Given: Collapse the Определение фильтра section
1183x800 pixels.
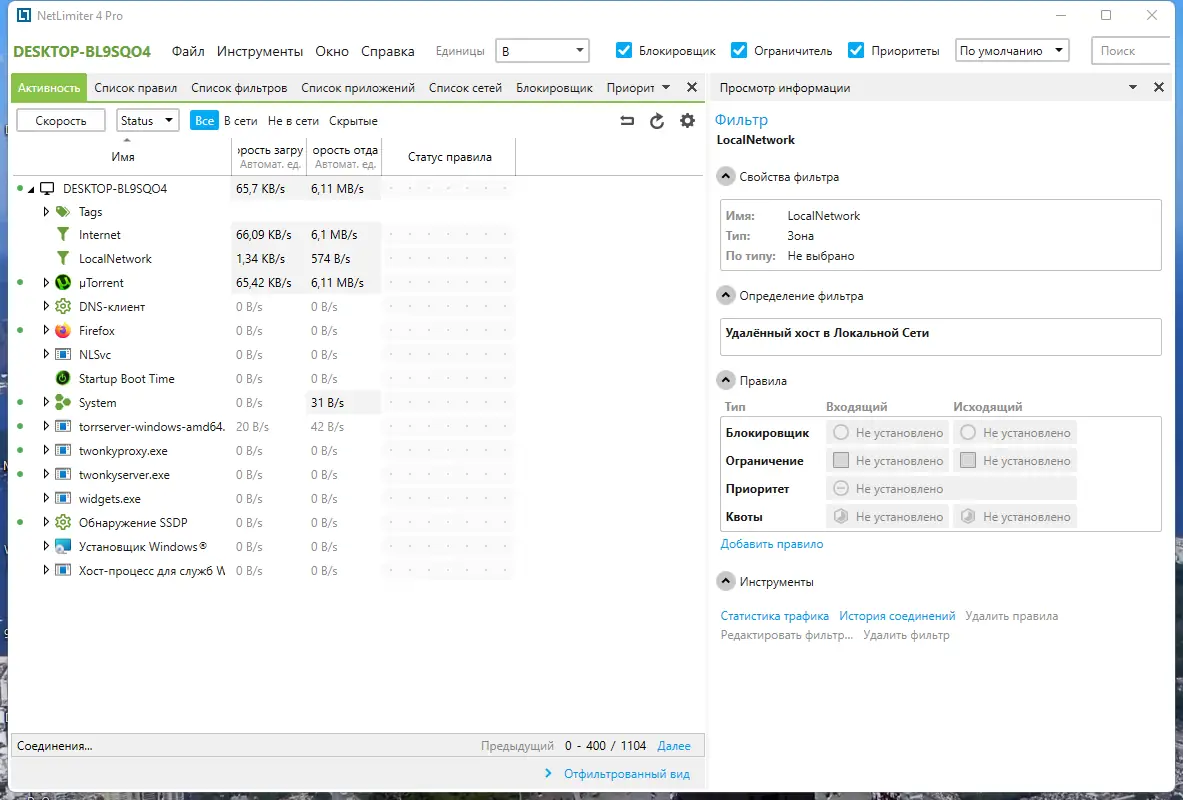Looking at the screenshot, I should [725, 296].
